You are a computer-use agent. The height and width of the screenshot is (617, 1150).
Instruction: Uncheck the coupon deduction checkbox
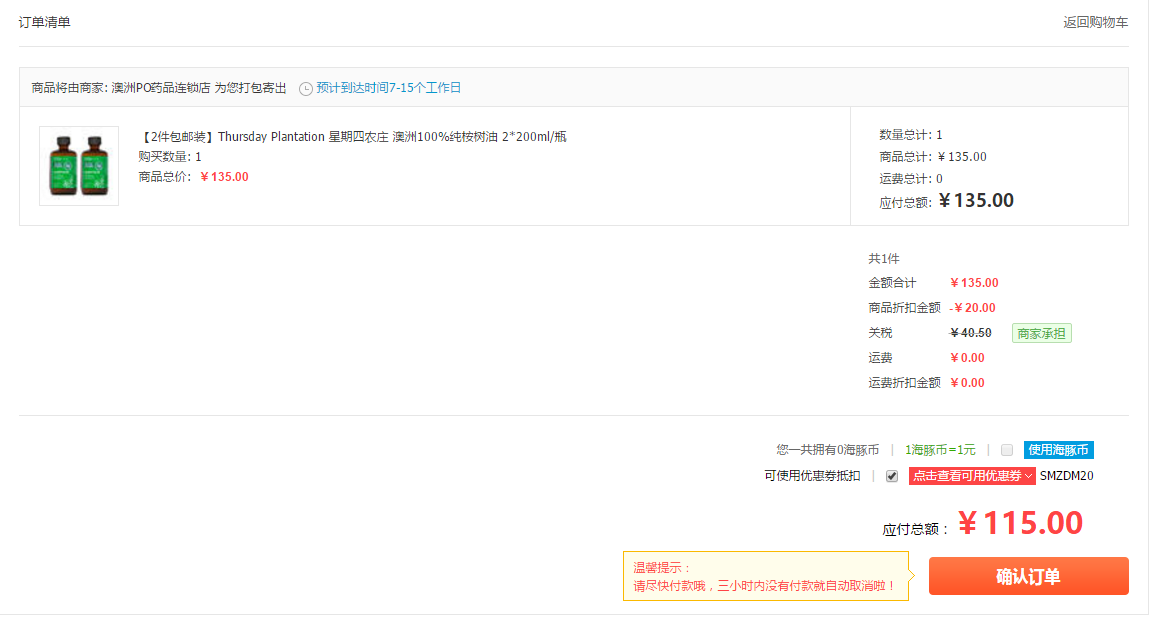pos(892,476)
